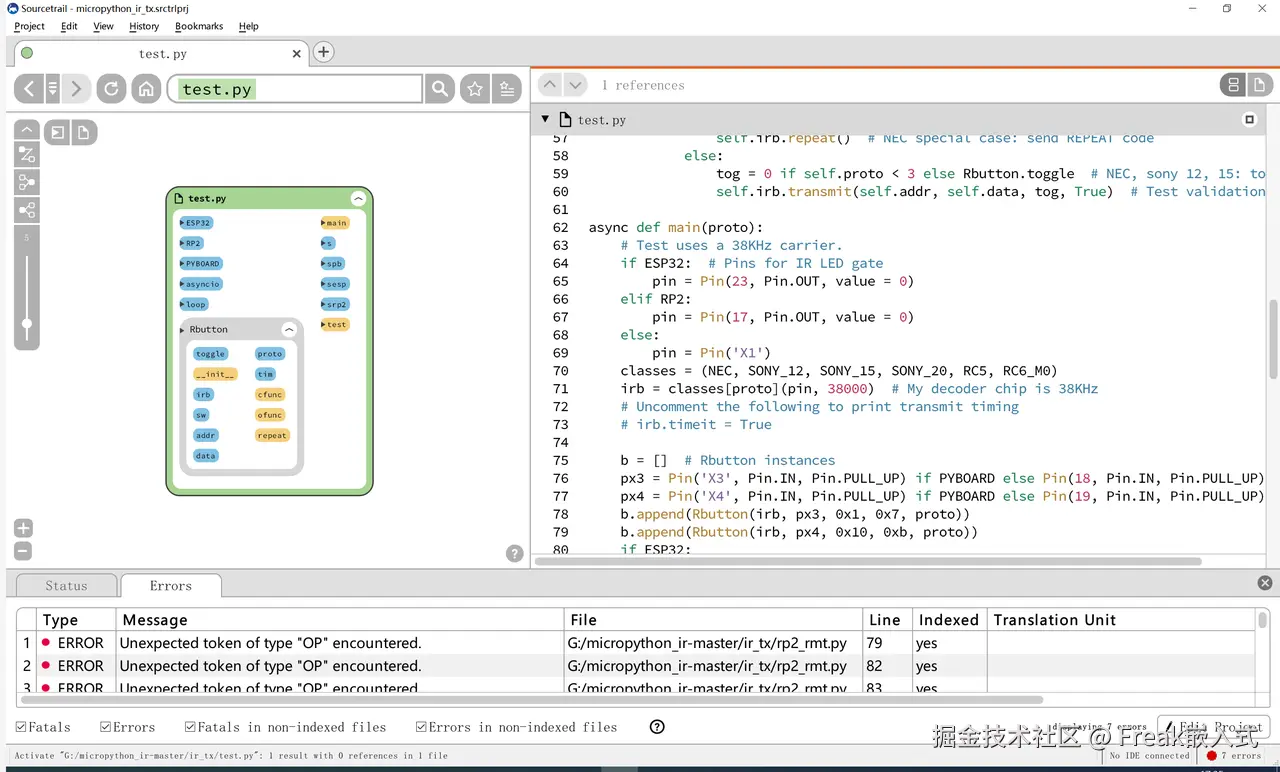This screenshot has width=1280, height=772.
Task: Collapse the test.py file node in graph
Action: click(x=358, y=198)
